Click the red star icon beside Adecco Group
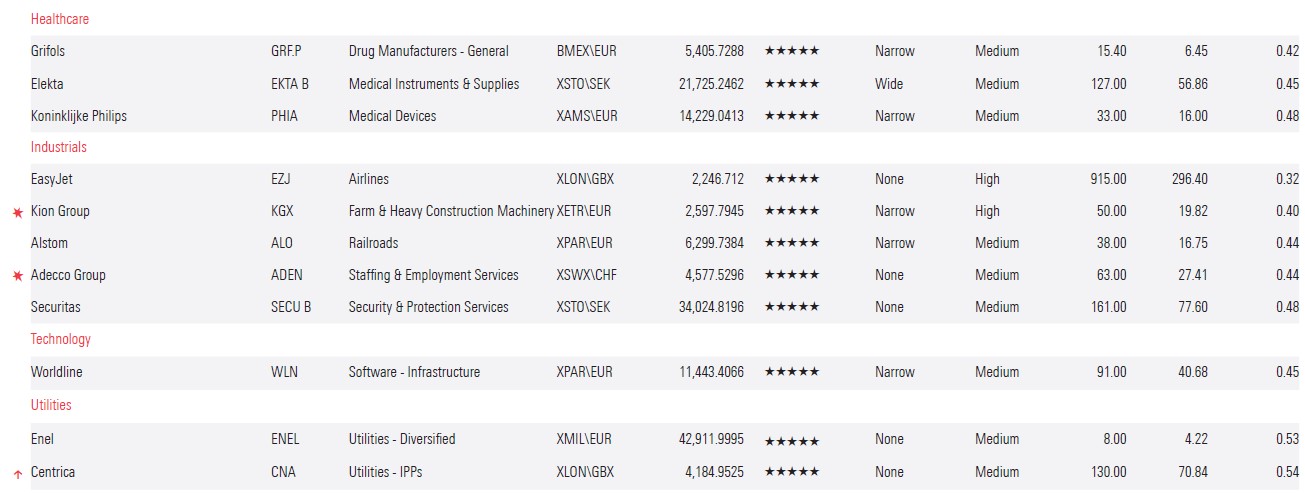 pyautogui.click(x=17, y=276)
